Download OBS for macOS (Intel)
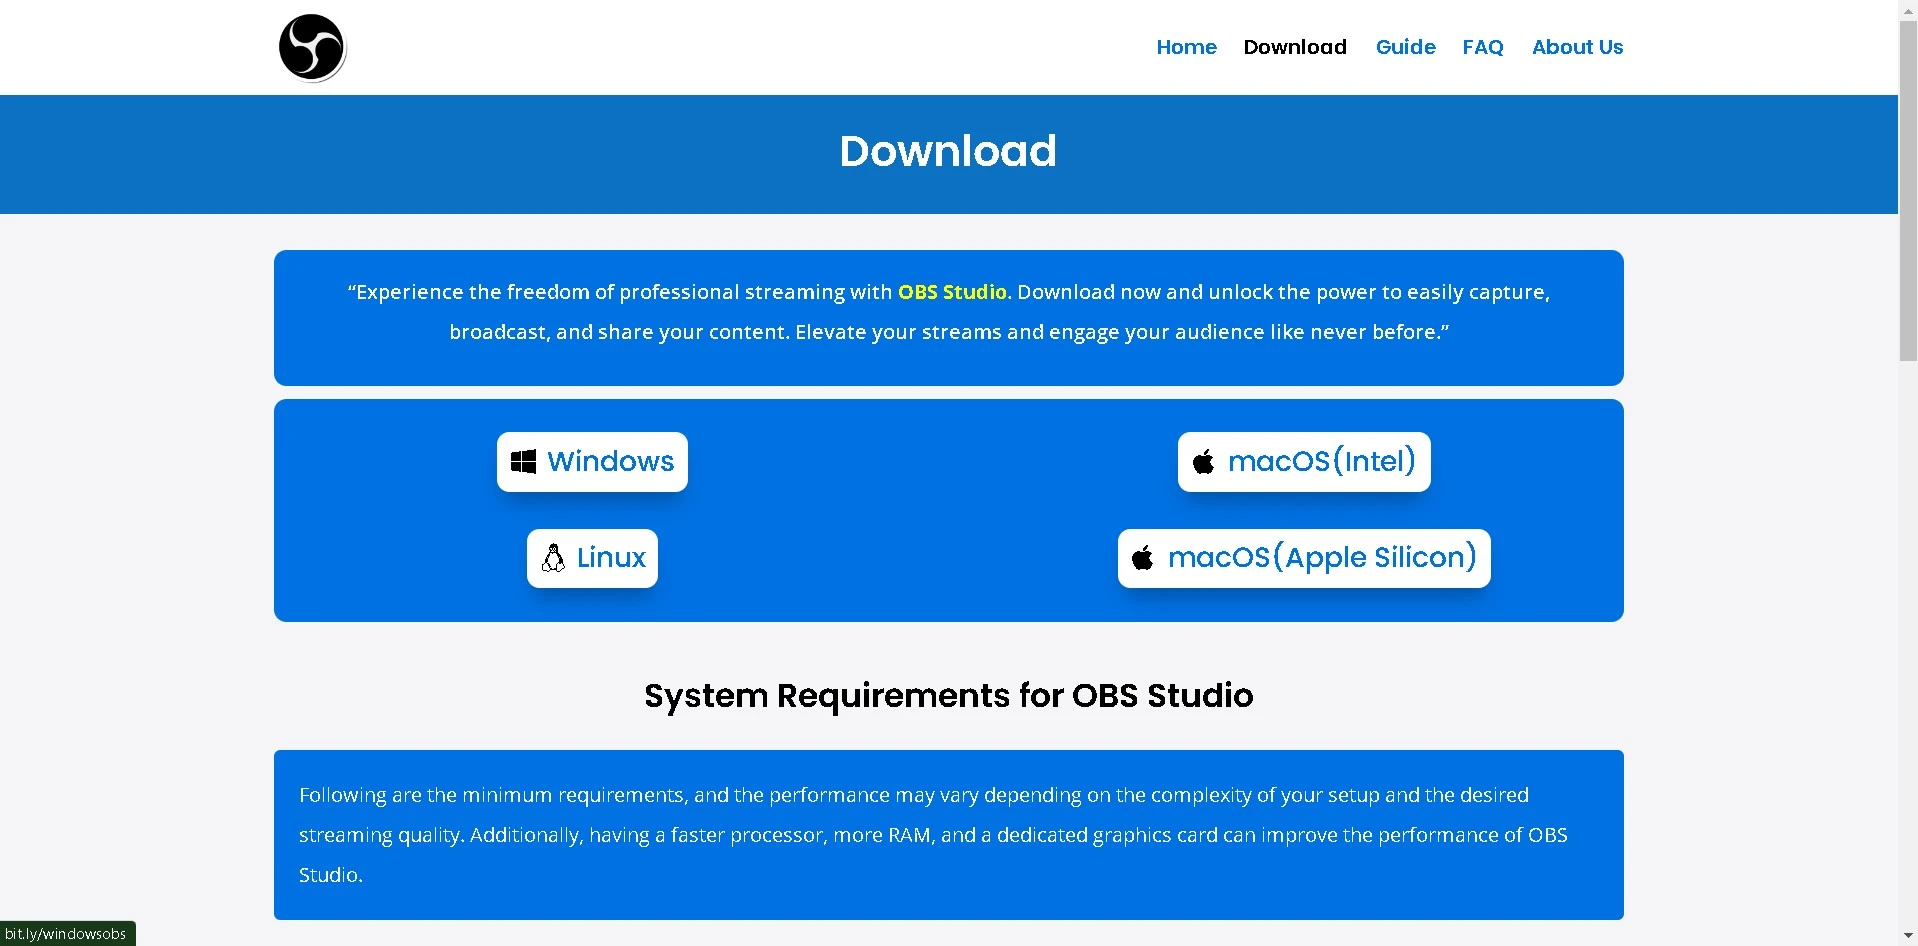The width and height of the screenshot is (1918, 946). pos(1304,462)
